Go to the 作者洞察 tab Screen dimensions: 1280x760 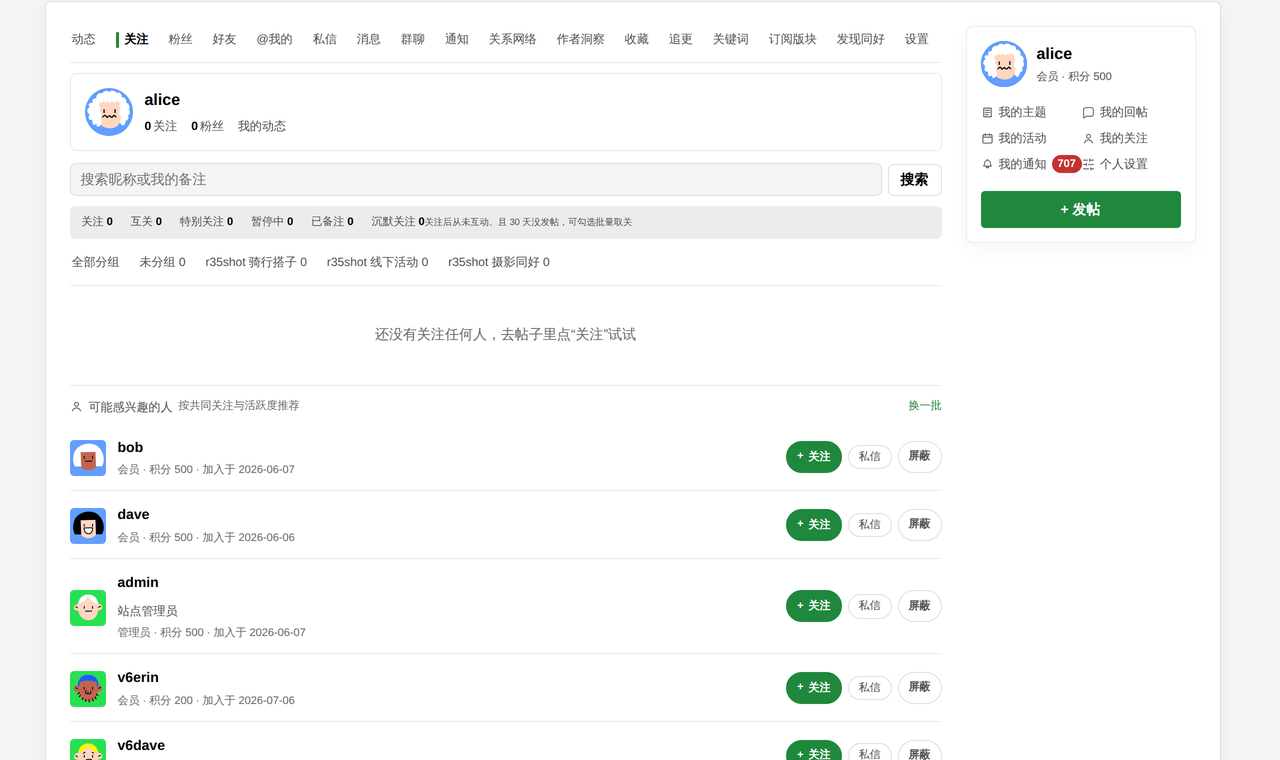[x=580, y=39]
